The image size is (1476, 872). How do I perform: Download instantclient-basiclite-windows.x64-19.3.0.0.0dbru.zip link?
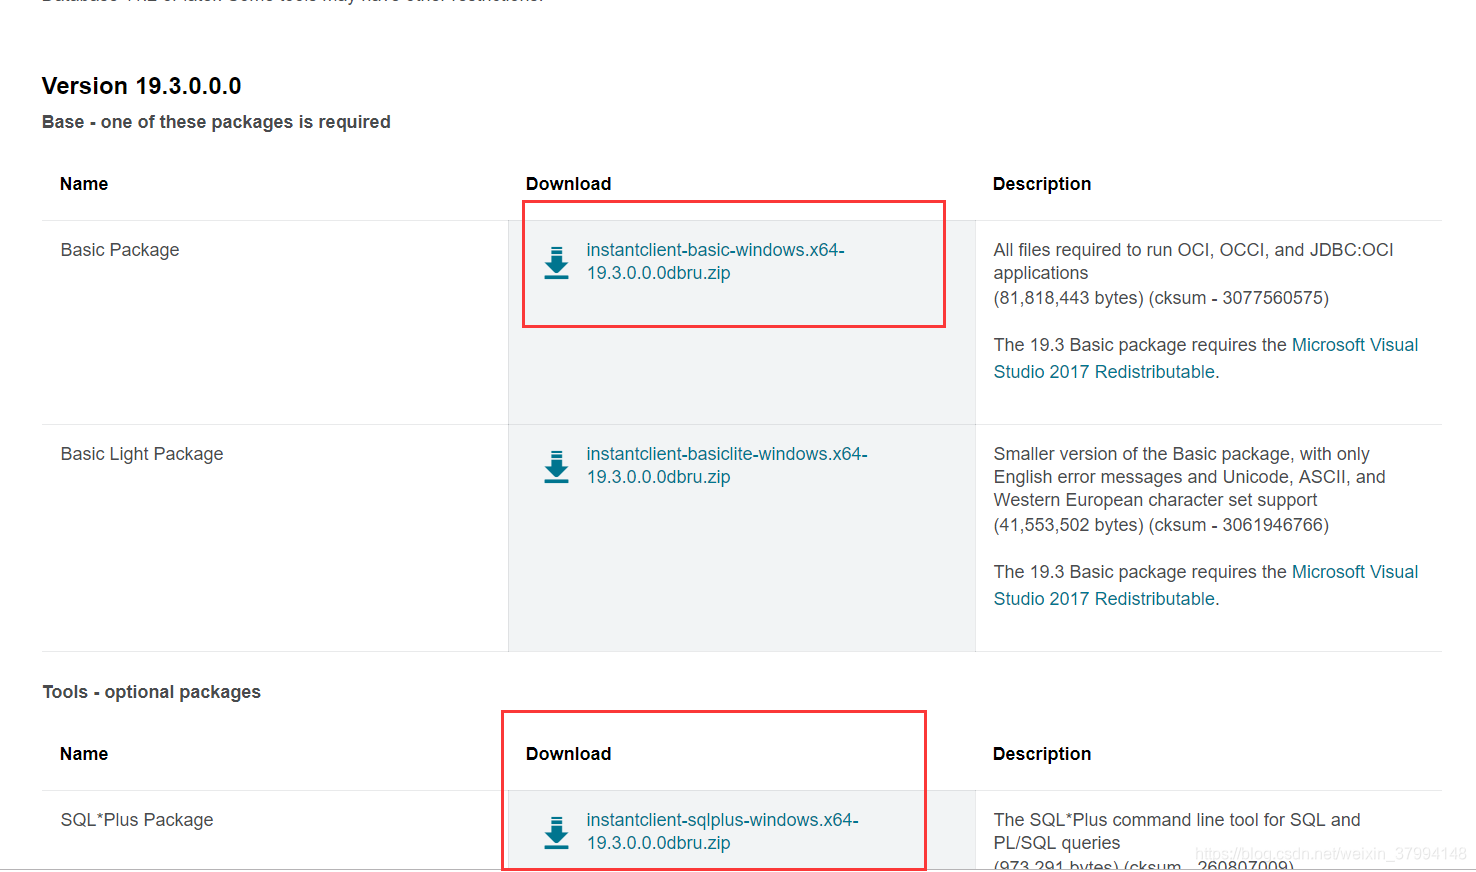tap(727, 465)
